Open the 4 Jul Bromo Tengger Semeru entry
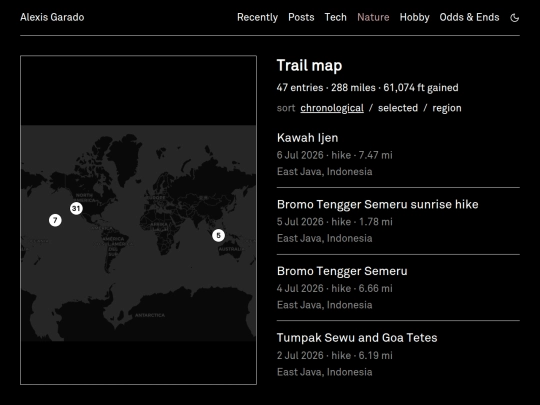Screen dimensions: 540x405 (x=342, y=271)
